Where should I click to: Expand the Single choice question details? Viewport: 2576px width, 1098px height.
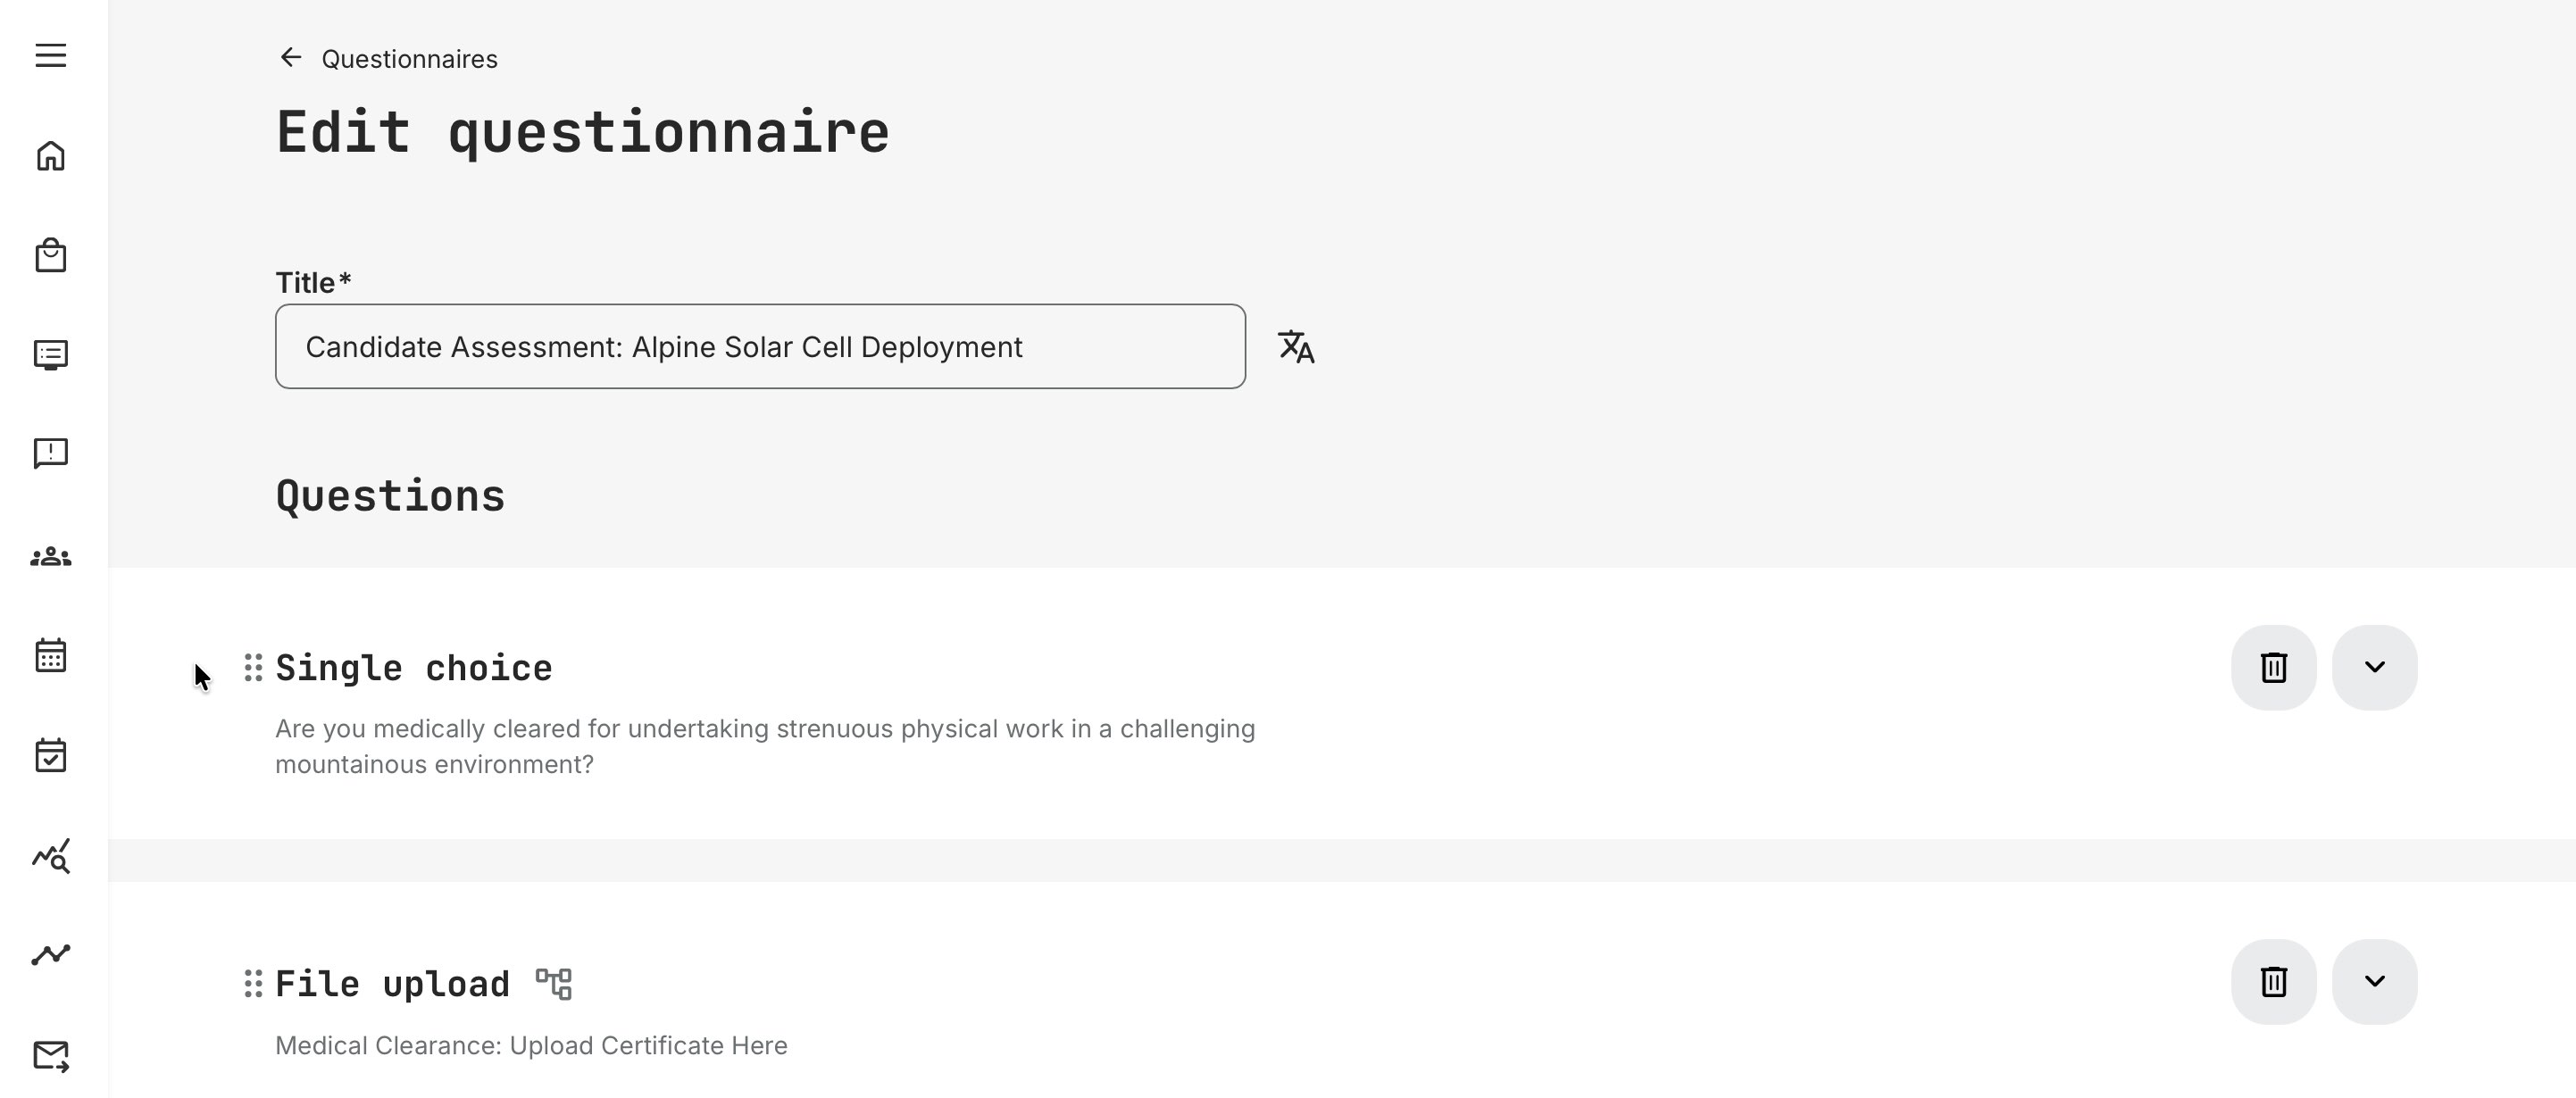click(x=2377, y=667)
